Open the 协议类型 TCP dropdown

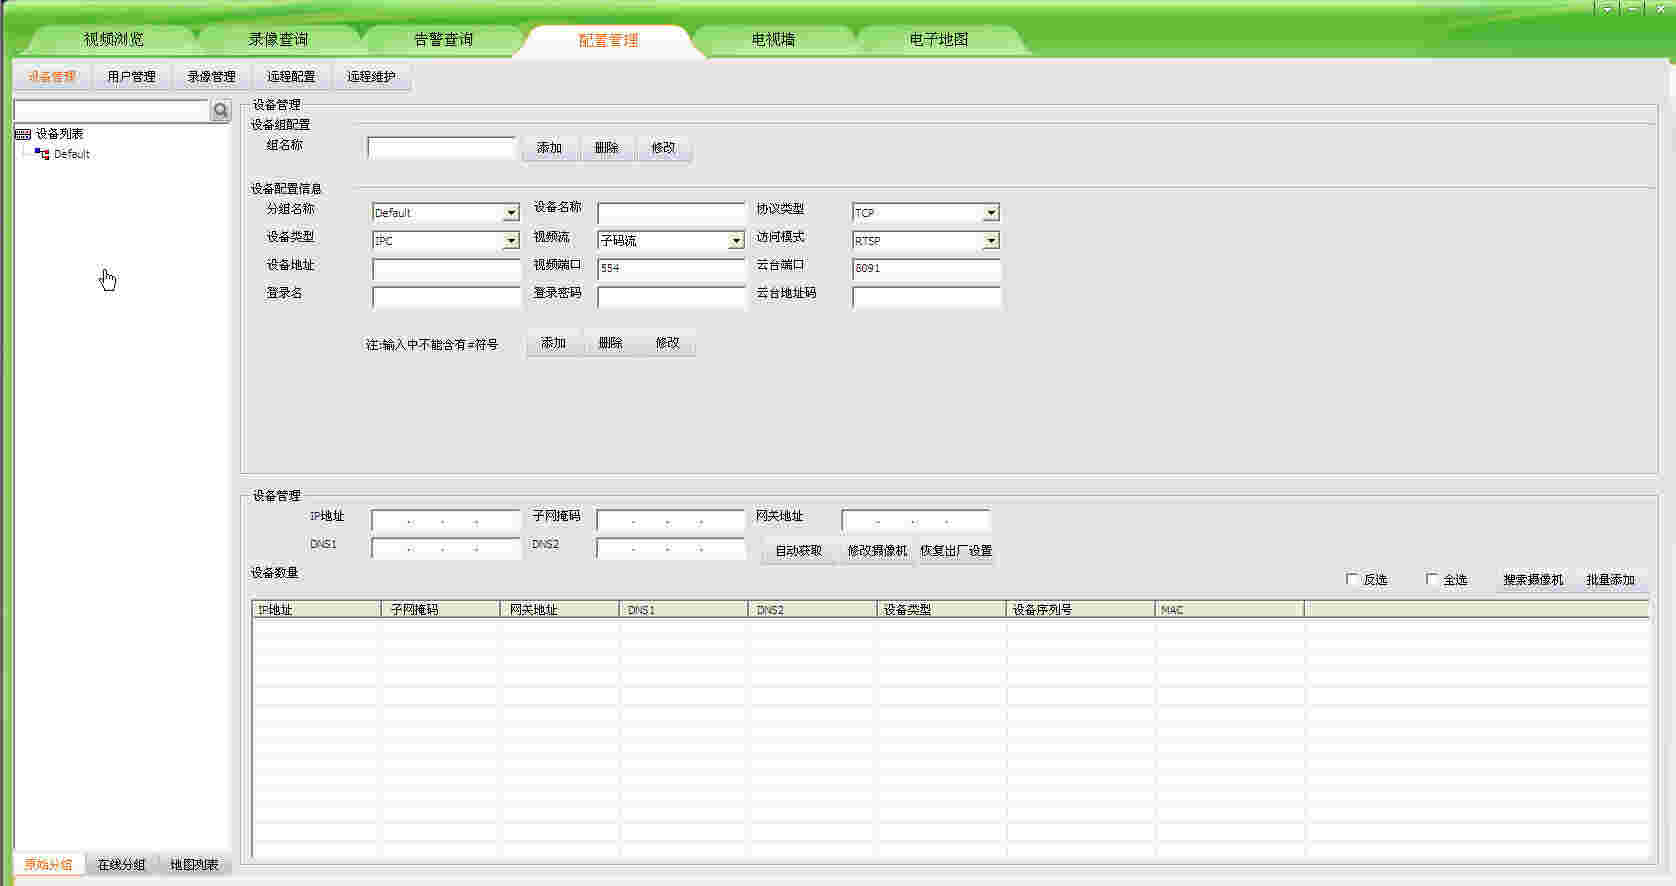(991, 213)
